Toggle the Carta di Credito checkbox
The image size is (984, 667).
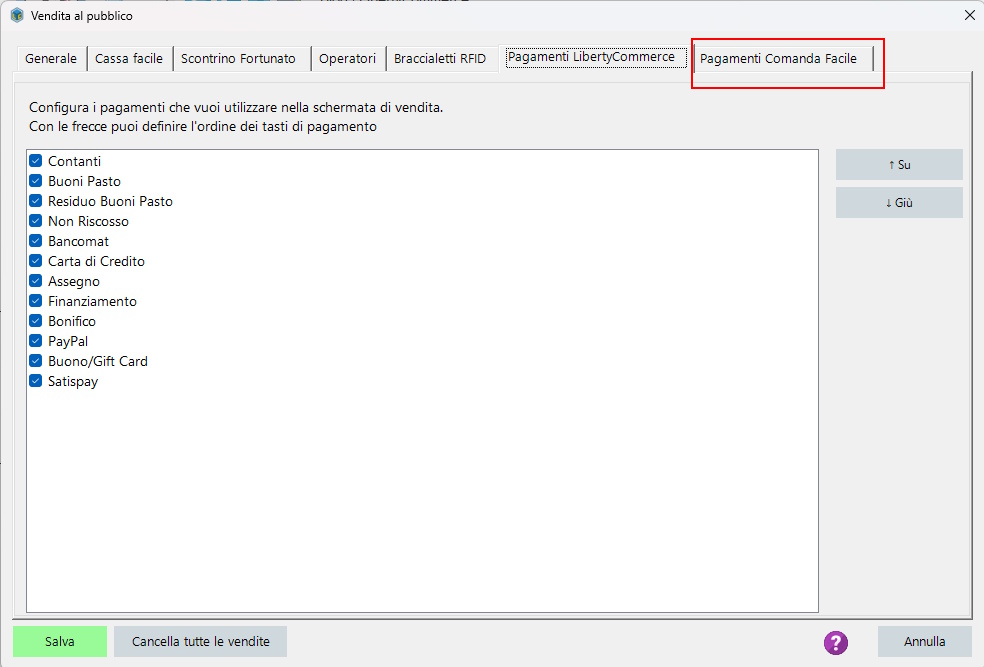(36, 261)
